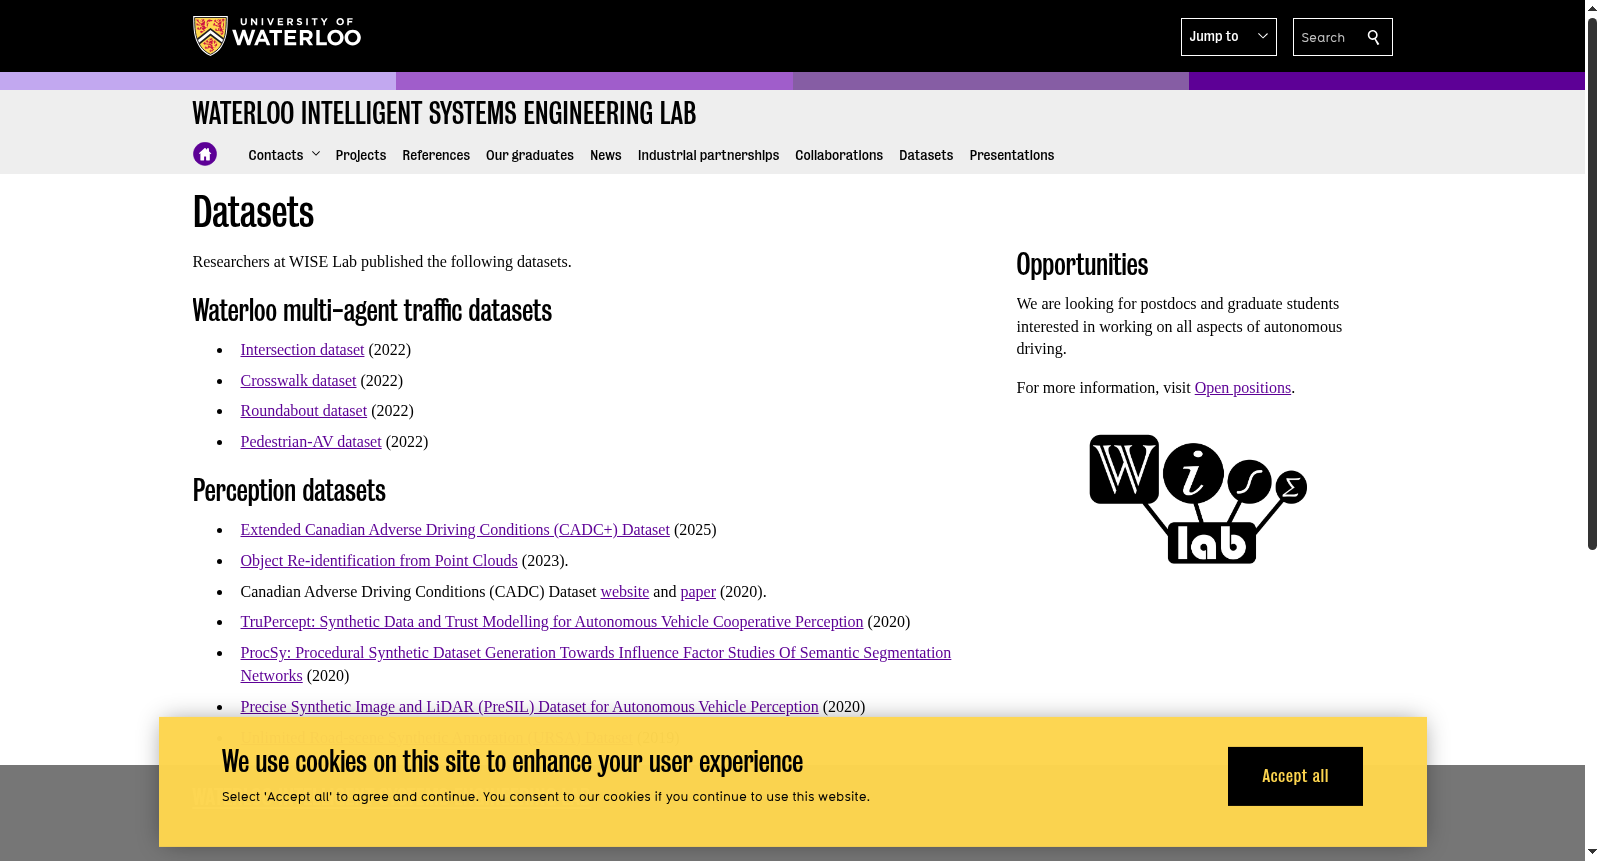Open Our graduates in navigation
The width and height of the screenshot is (1600, 861).
(x=530, y=155)
